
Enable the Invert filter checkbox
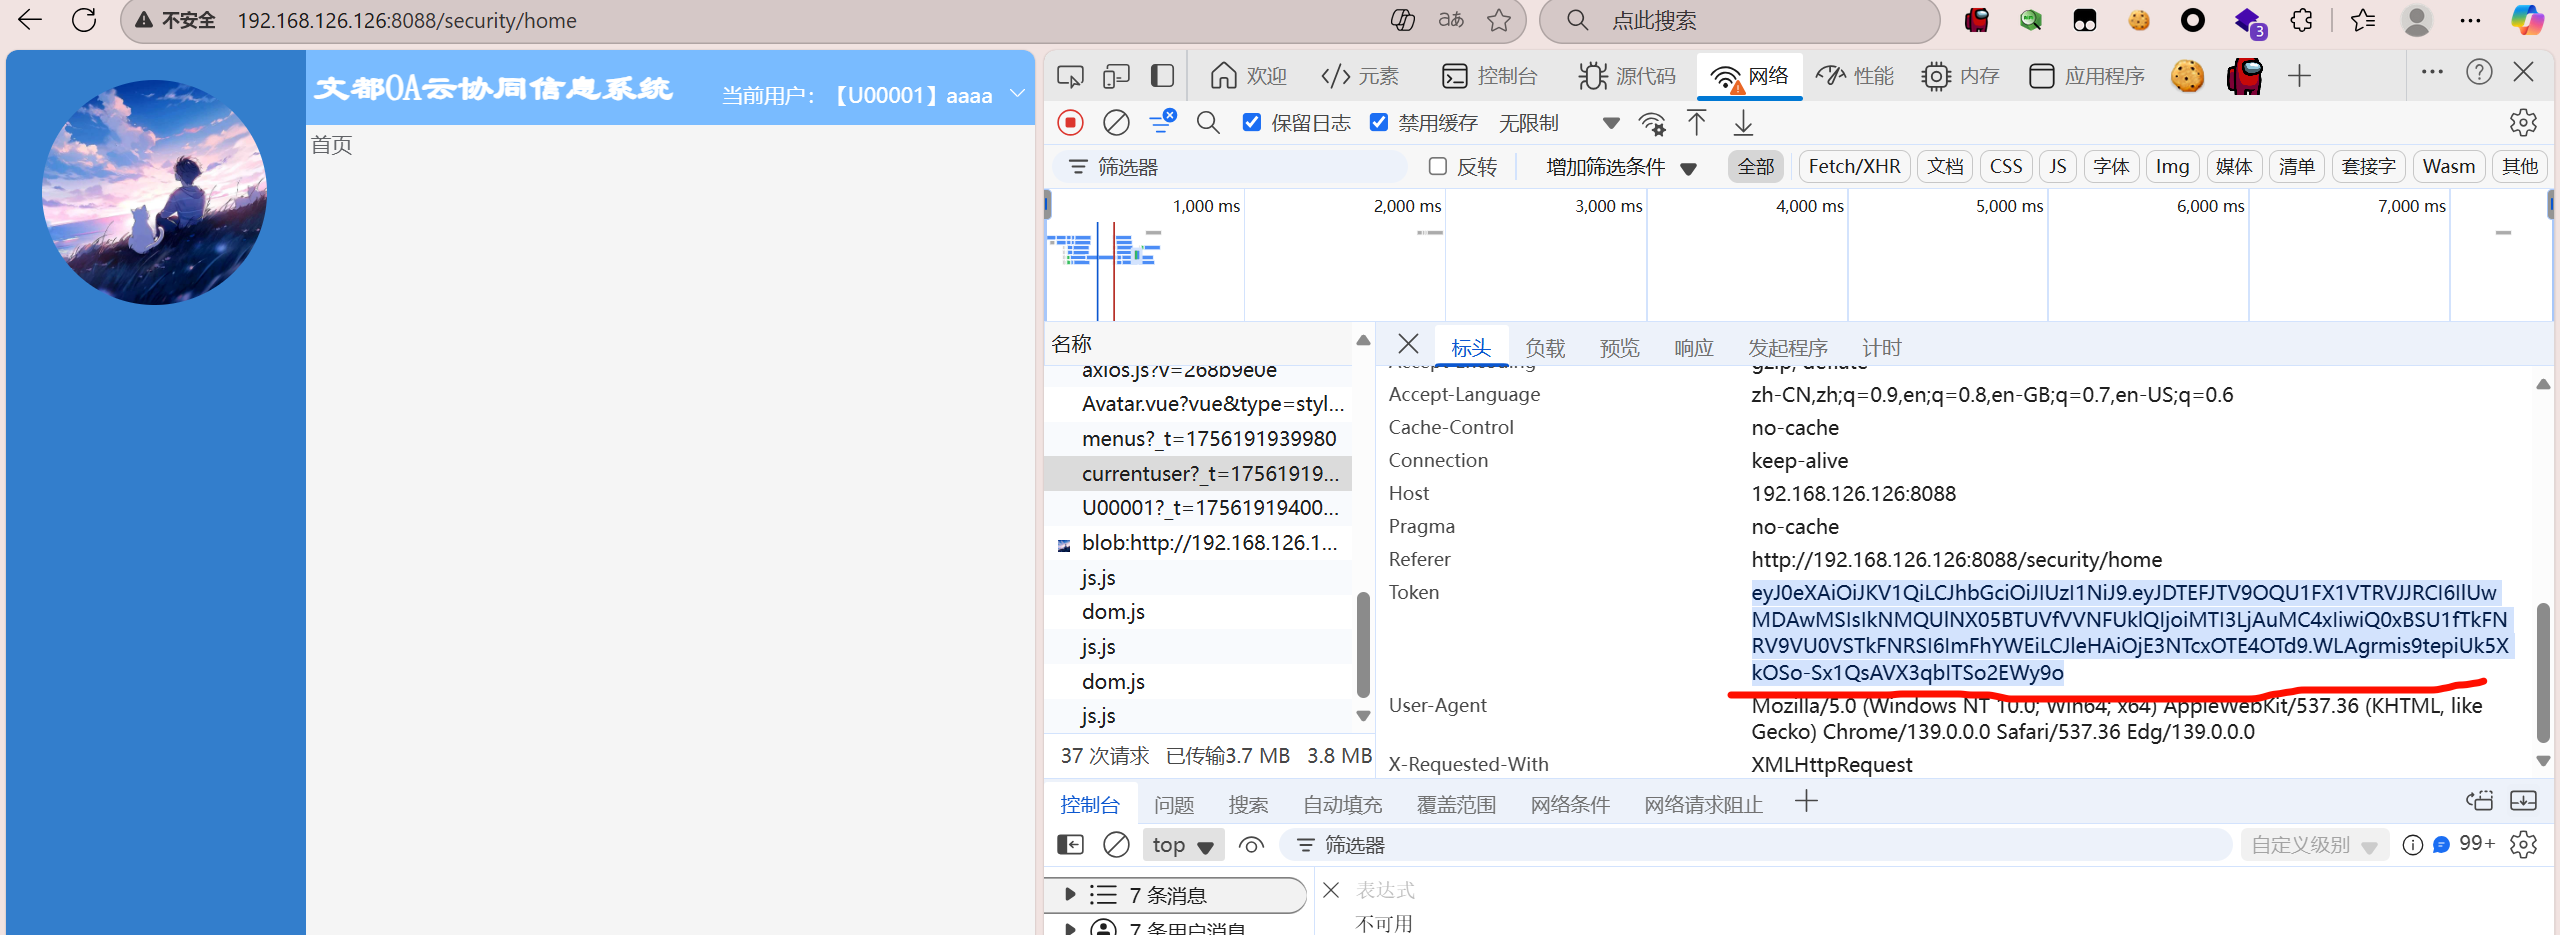(x=1438, y=167)
